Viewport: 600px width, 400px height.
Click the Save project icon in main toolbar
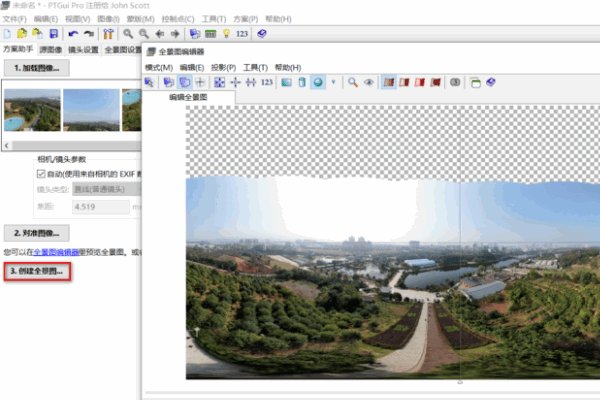coord(54,34)
